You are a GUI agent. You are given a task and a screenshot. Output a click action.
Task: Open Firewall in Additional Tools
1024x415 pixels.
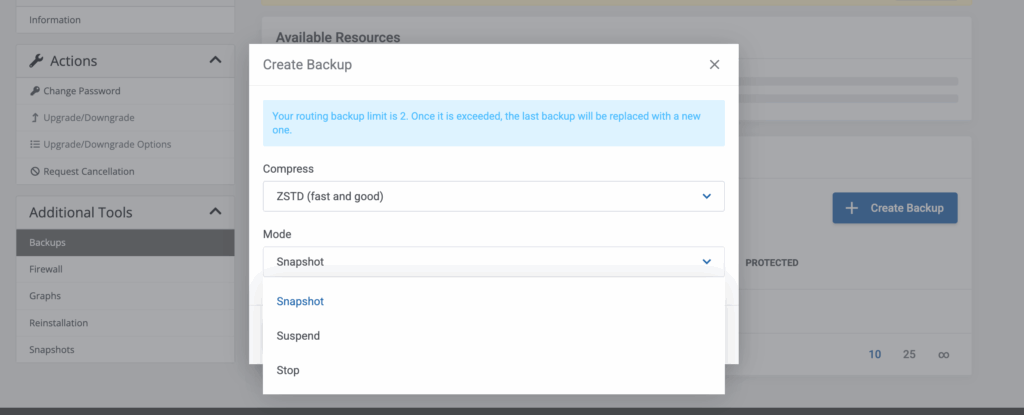(48, 269)
